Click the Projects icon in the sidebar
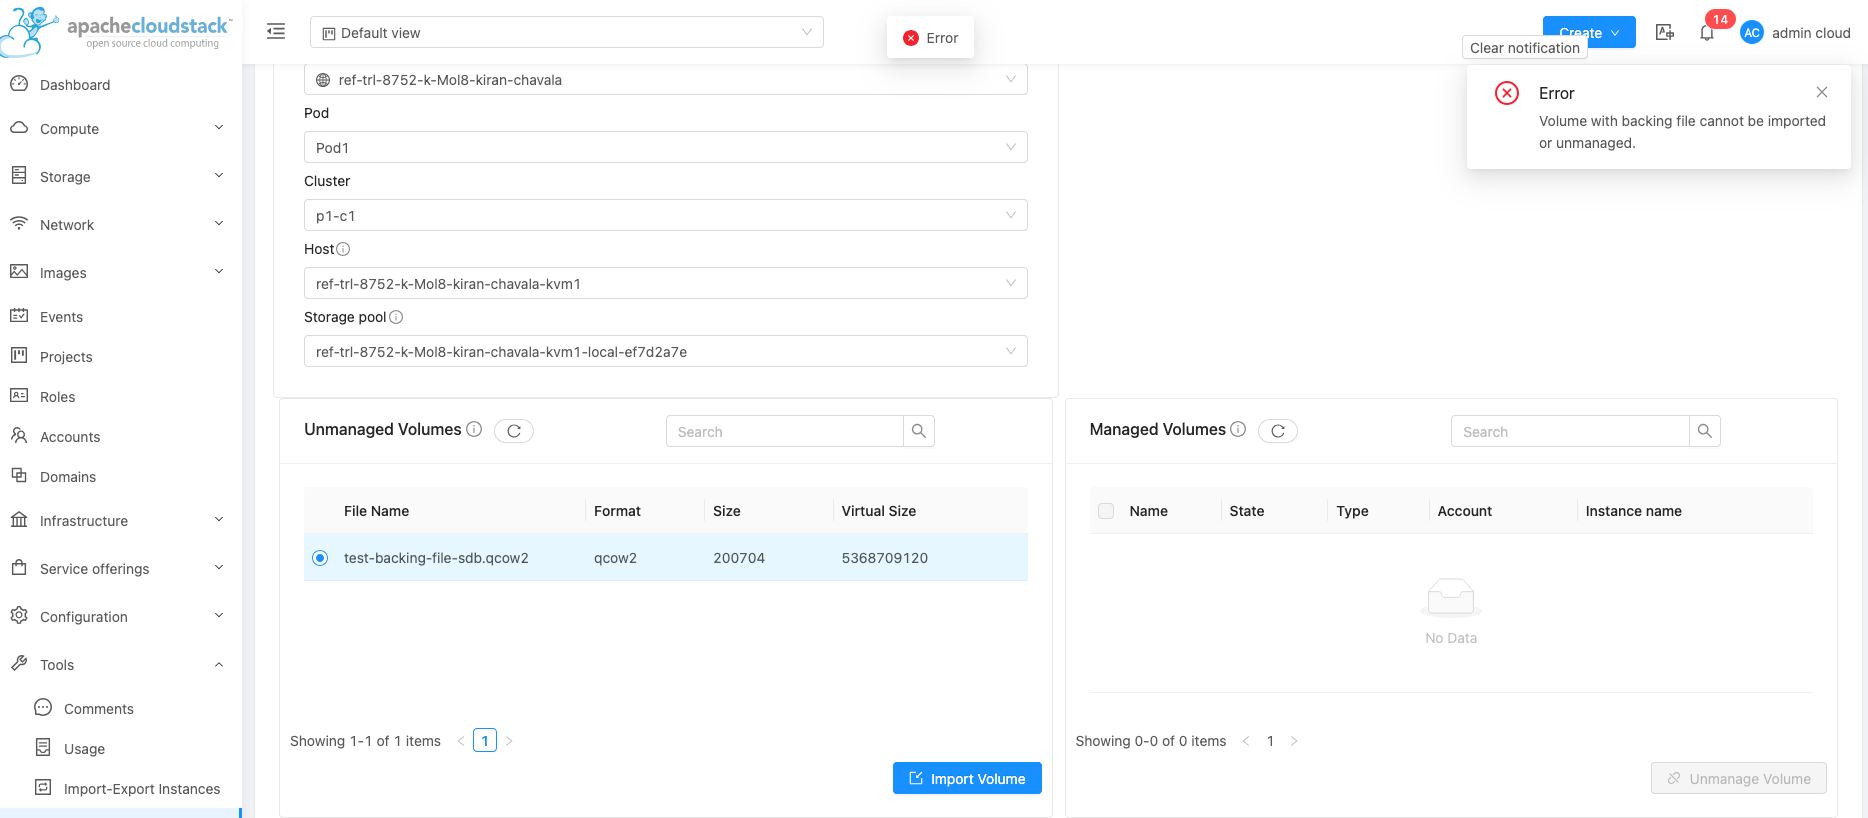 (19, 356)
